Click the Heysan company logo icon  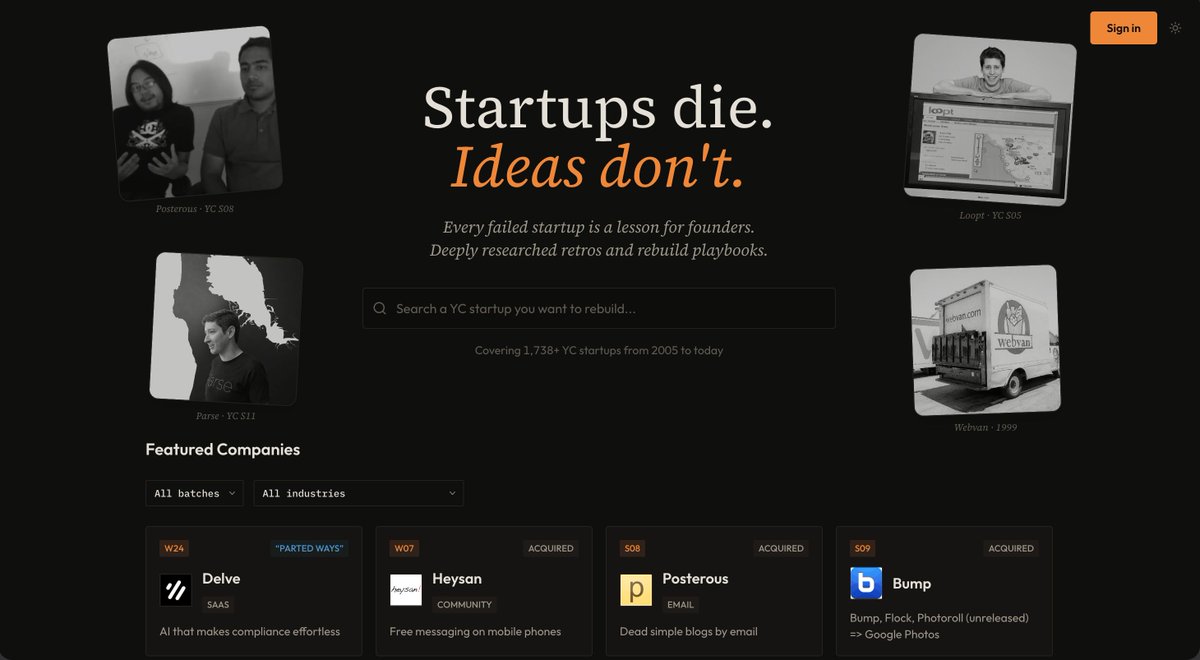coord(406,590)
